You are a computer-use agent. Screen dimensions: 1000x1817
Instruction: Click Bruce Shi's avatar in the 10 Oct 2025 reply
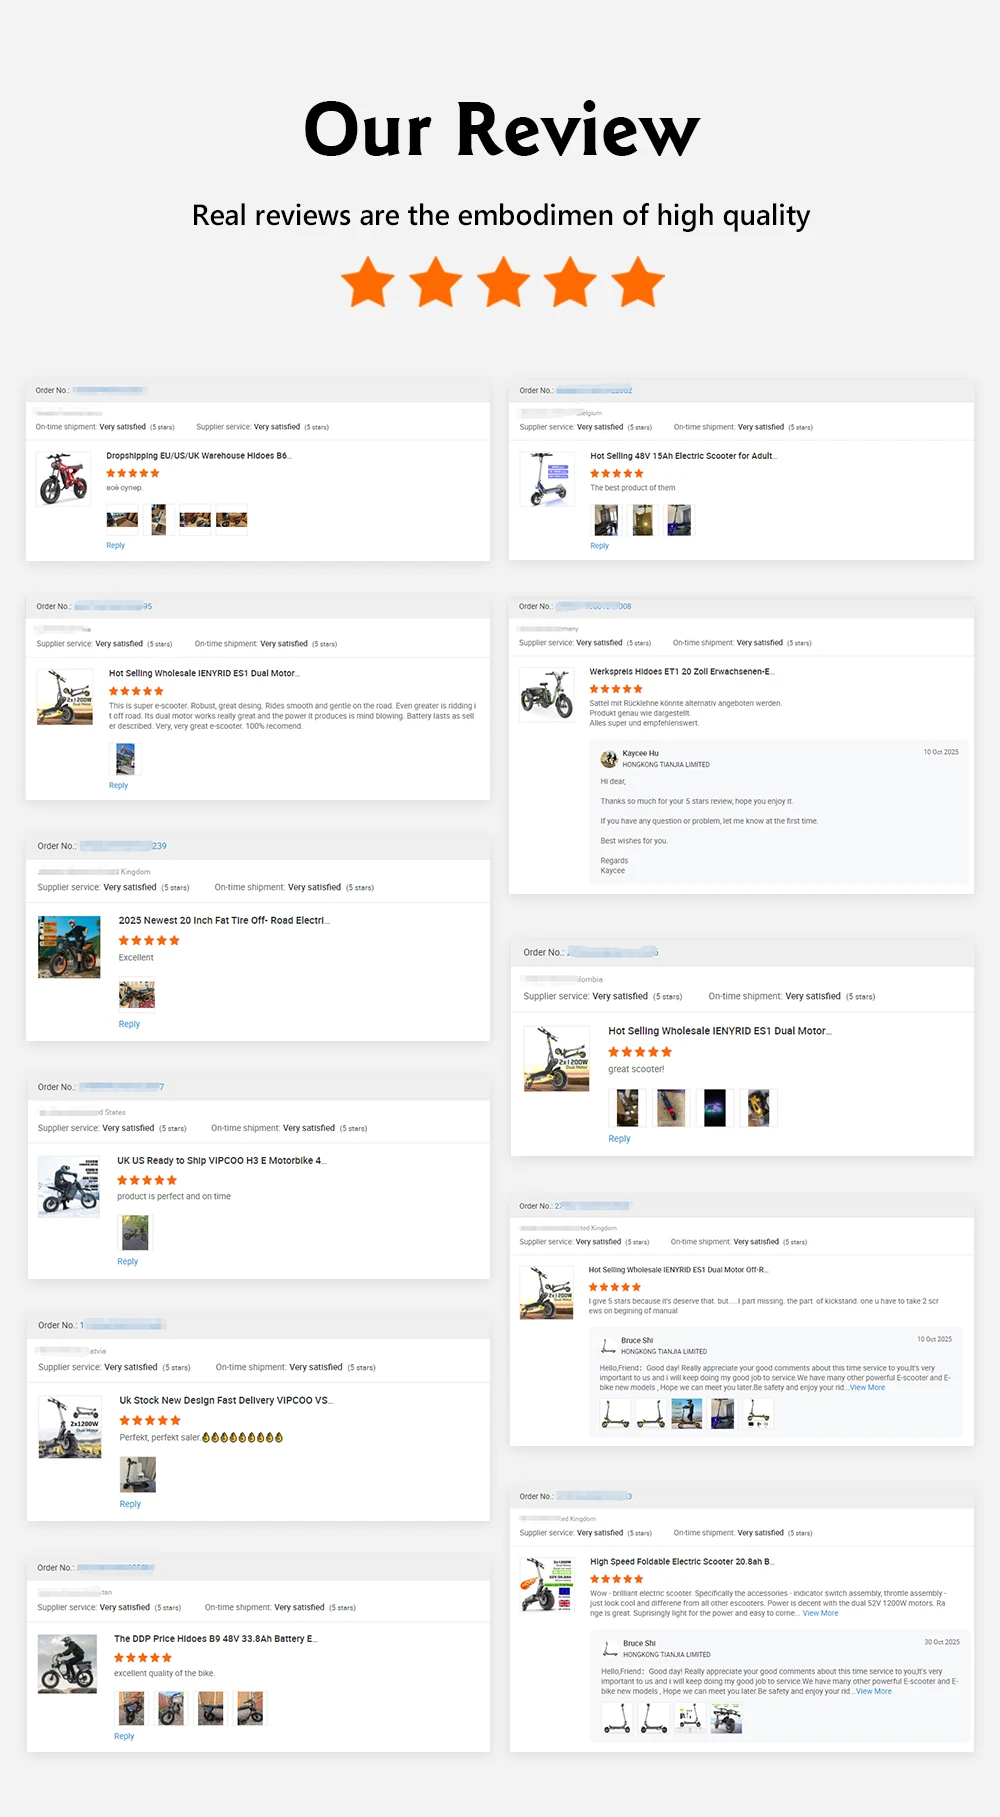coord(608,1346)
